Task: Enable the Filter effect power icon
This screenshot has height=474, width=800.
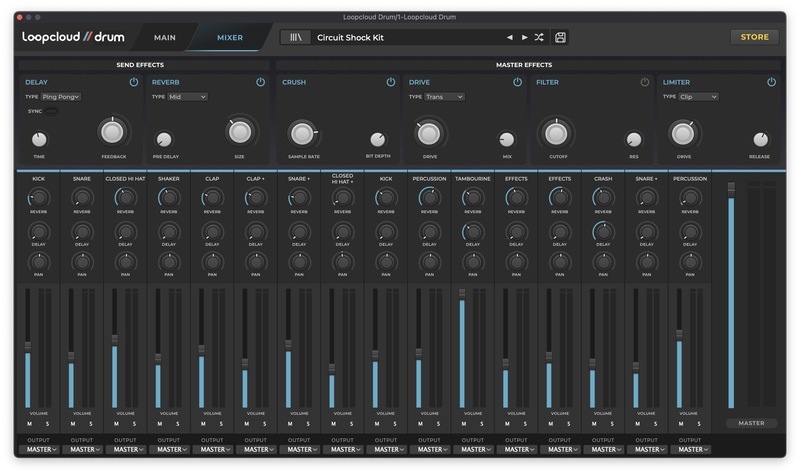Action: click(x=644, y=82)
